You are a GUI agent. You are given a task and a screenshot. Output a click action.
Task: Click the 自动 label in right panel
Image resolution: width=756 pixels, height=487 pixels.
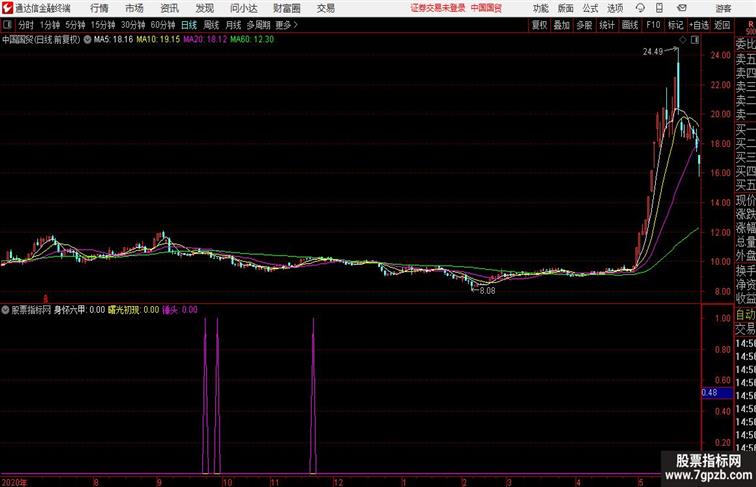click(745, 315)
